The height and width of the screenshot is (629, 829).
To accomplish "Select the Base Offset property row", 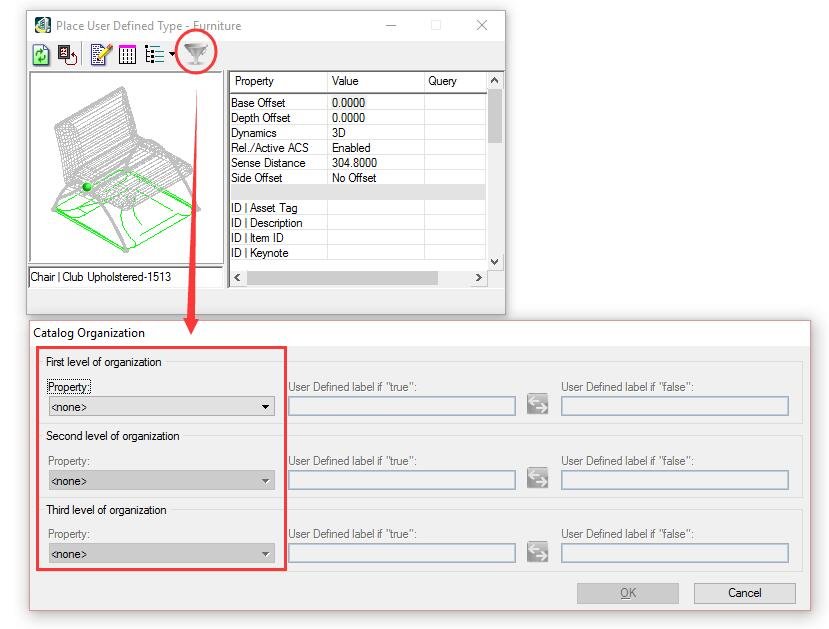I will click(x=358, y=103).
